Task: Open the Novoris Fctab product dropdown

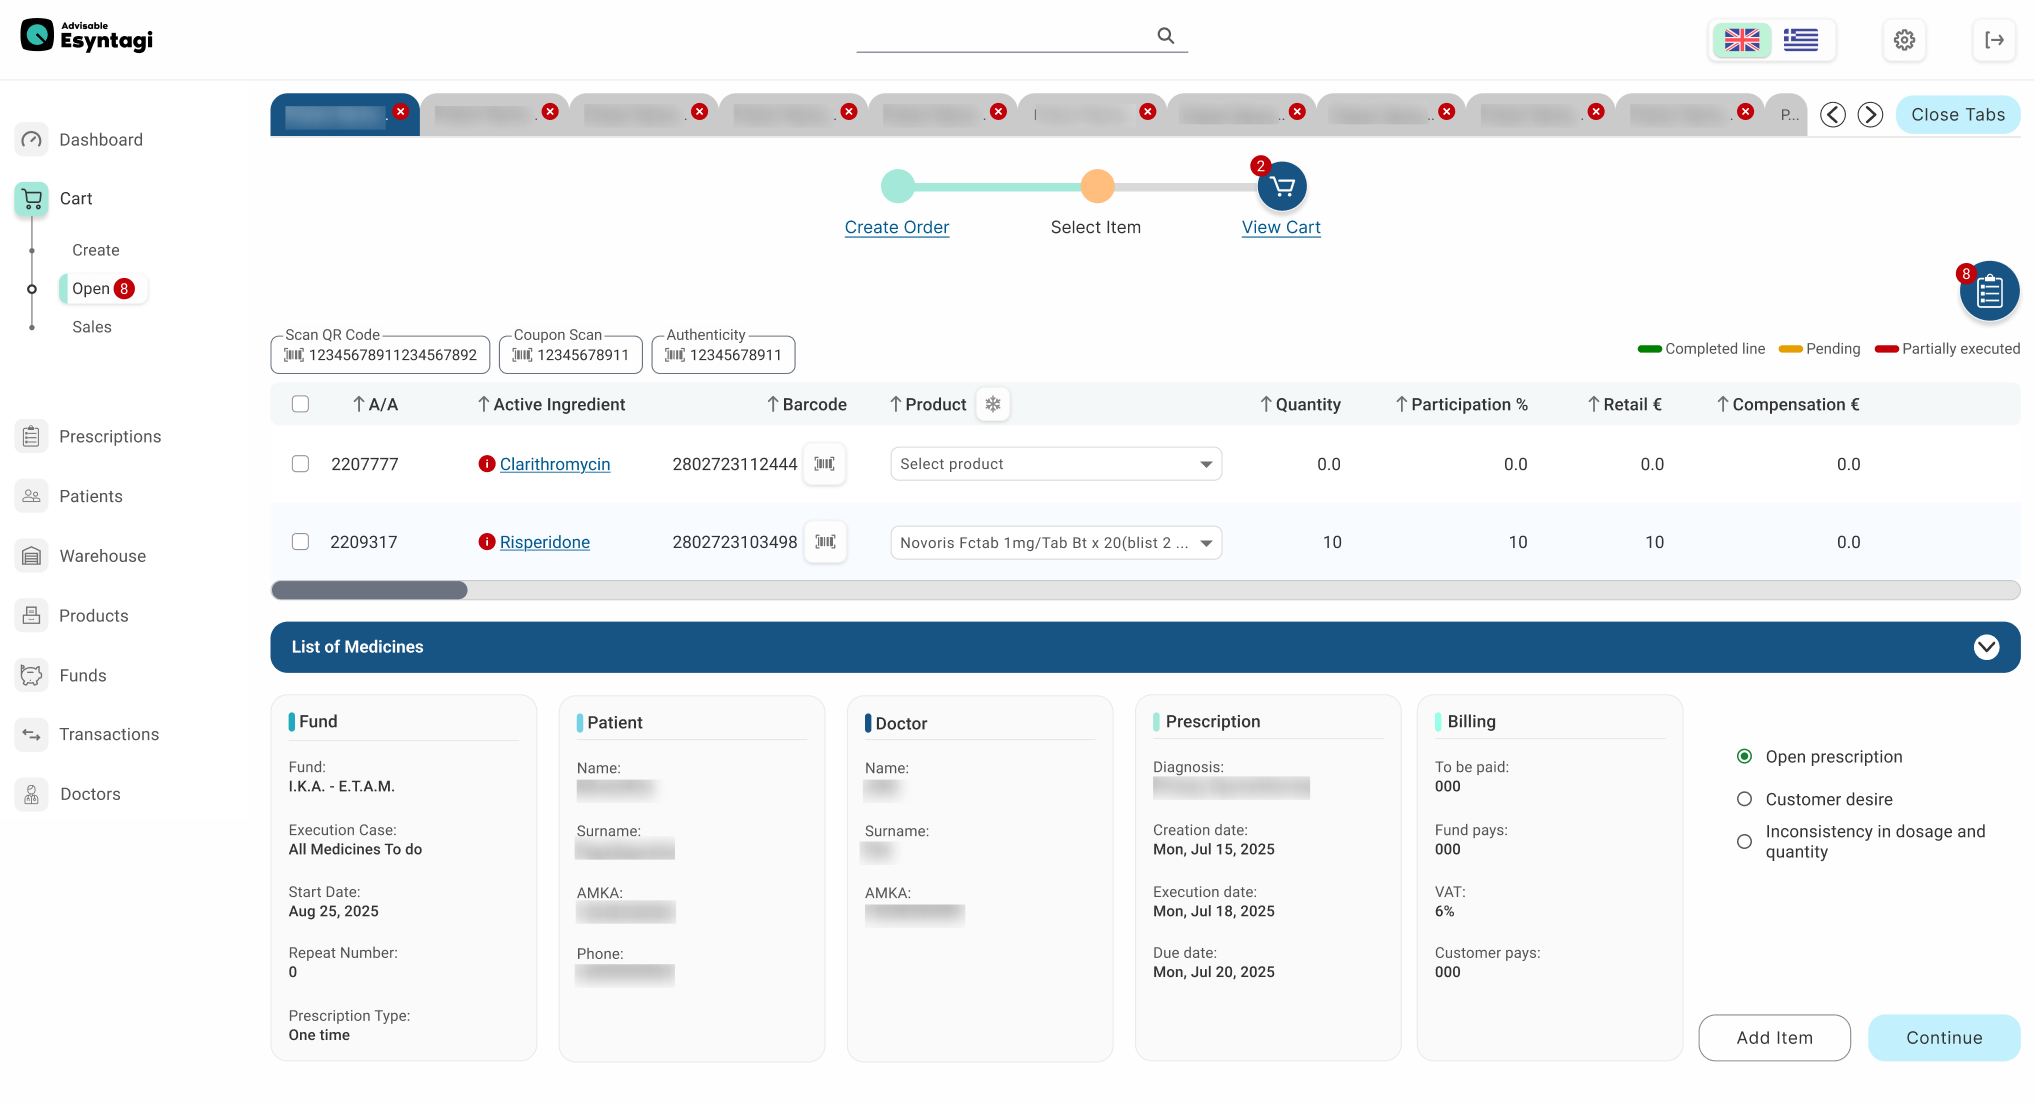Action: click(1056, 542)
